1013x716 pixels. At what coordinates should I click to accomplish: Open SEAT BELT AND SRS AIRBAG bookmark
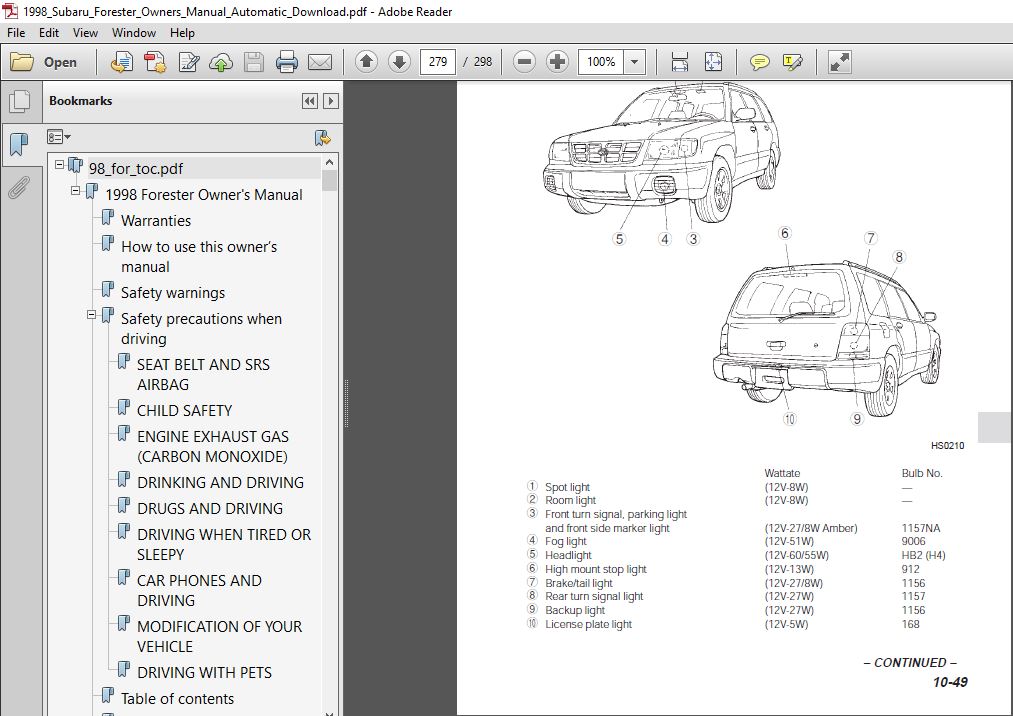click(x=204, y=374)
